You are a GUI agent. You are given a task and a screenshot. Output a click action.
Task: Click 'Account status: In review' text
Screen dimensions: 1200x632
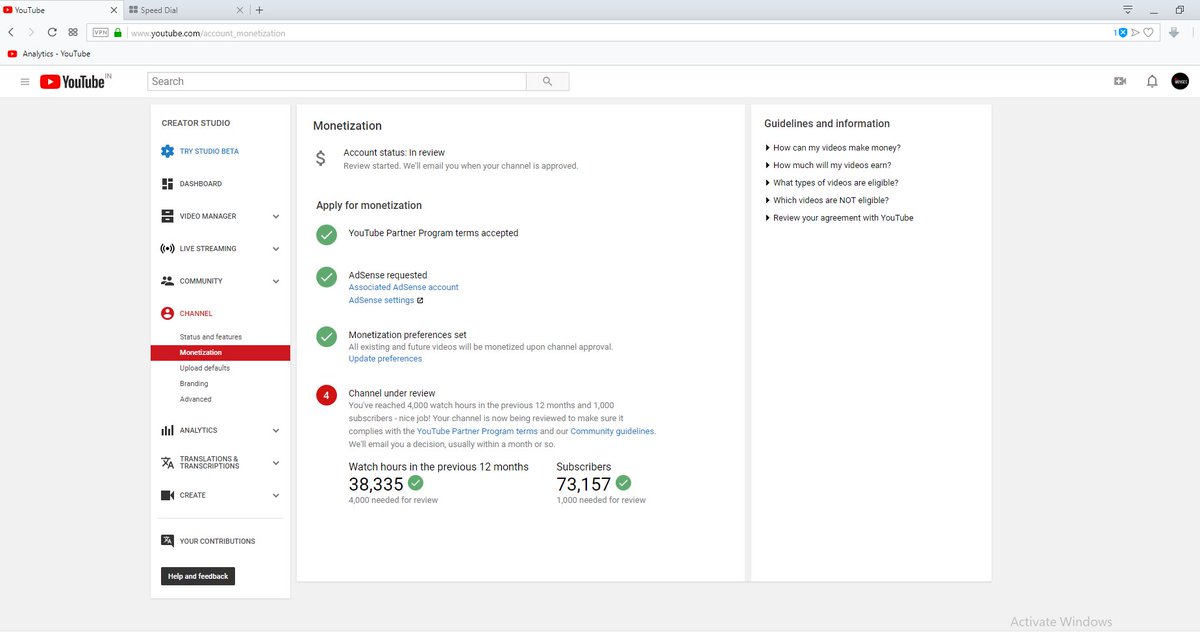pyautogui.click(x=394, y=153)
